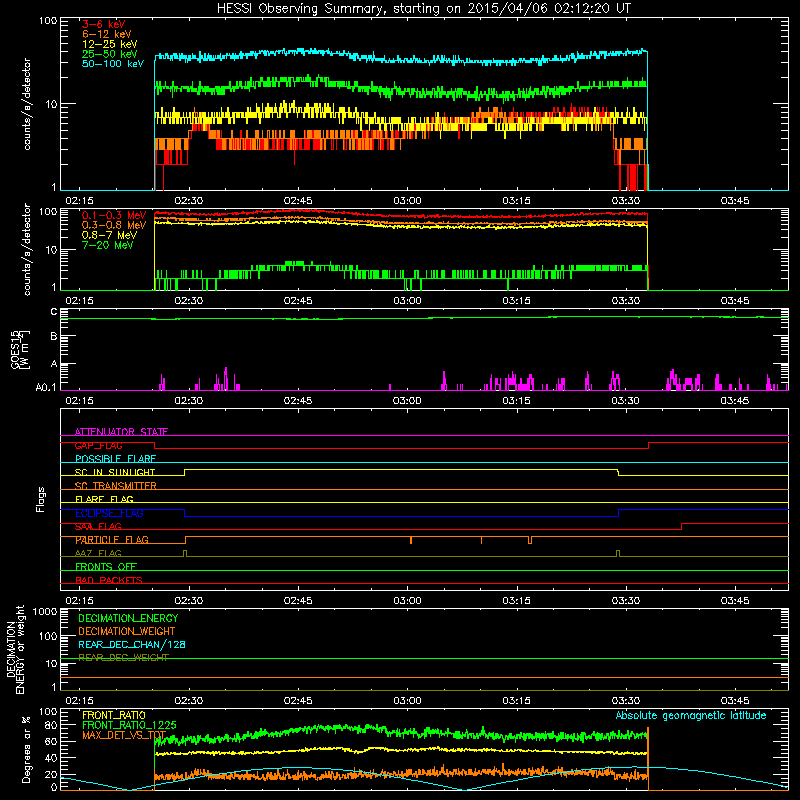This screenshot has width=800, height=800.
Task: Select the 3-6 keV legend label
Action: [104, 24]
